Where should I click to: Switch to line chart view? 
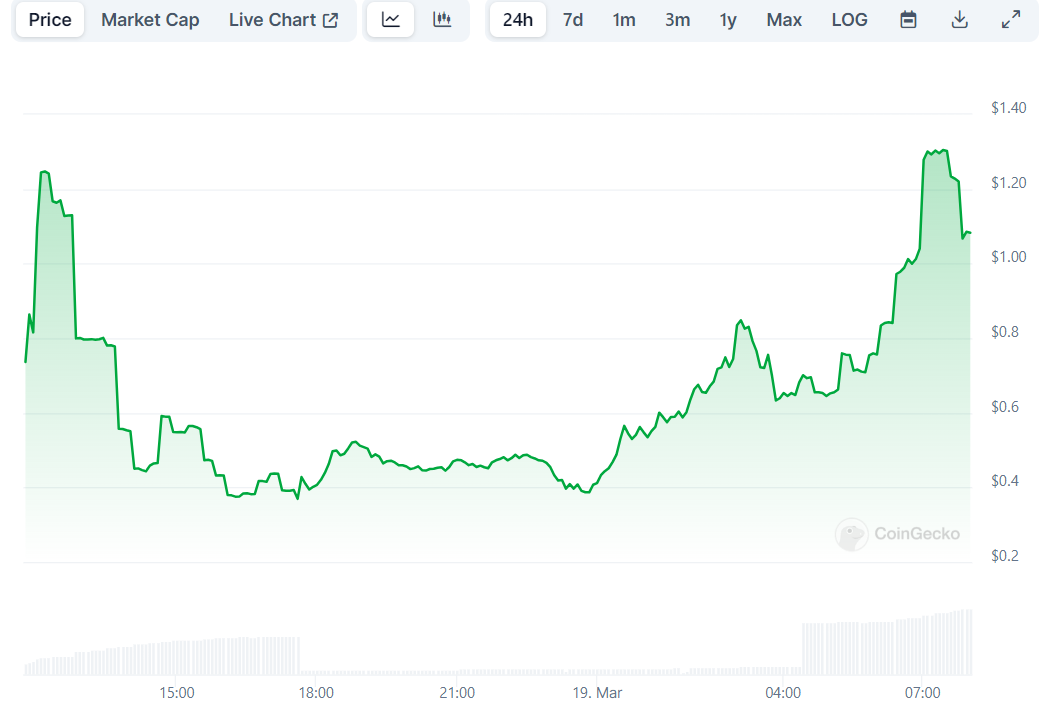pos(391,20)
